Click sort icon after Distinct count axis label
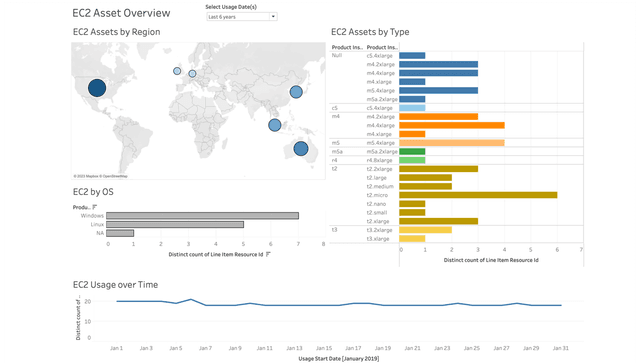 (268, 254)
